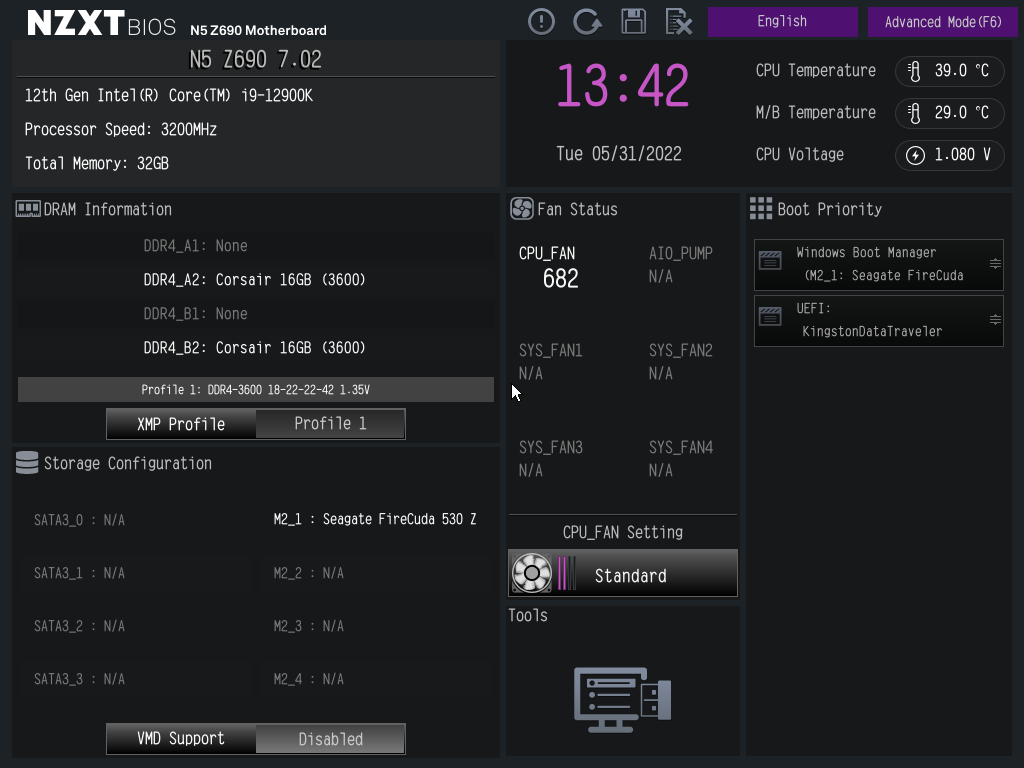Click the XMP Profile label button
1024x768 pixels.
click(x=181, y=424)
